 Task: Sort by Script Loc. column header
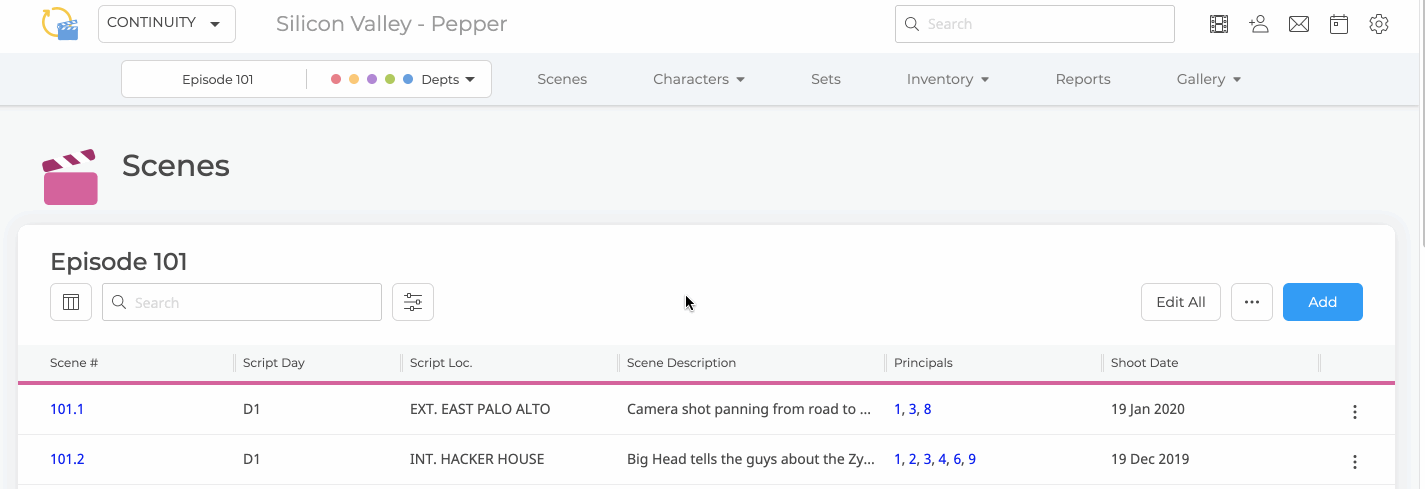[441, 363]
